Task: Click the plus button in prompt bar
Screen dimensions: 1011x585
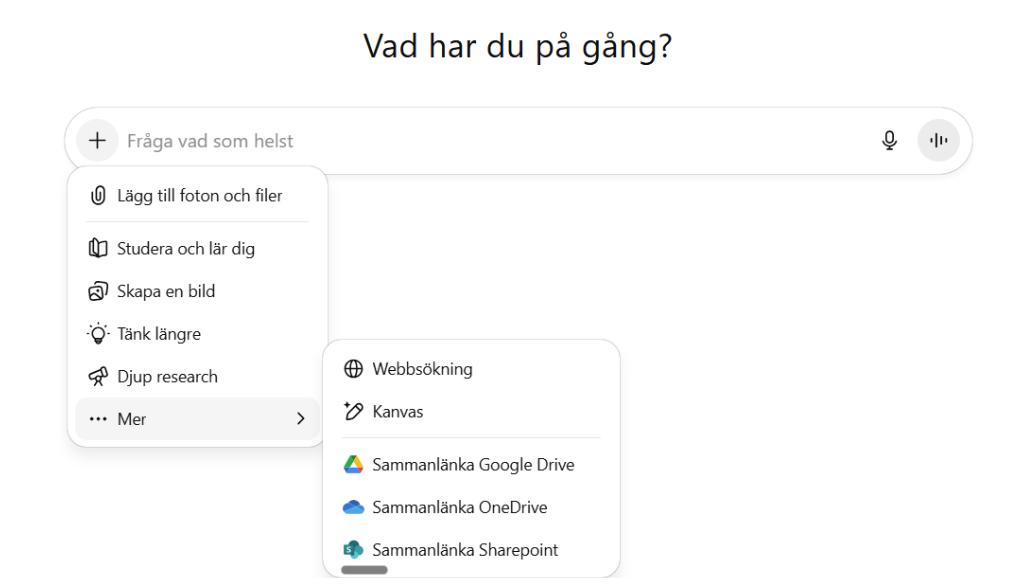Action: tap(97, 141)
